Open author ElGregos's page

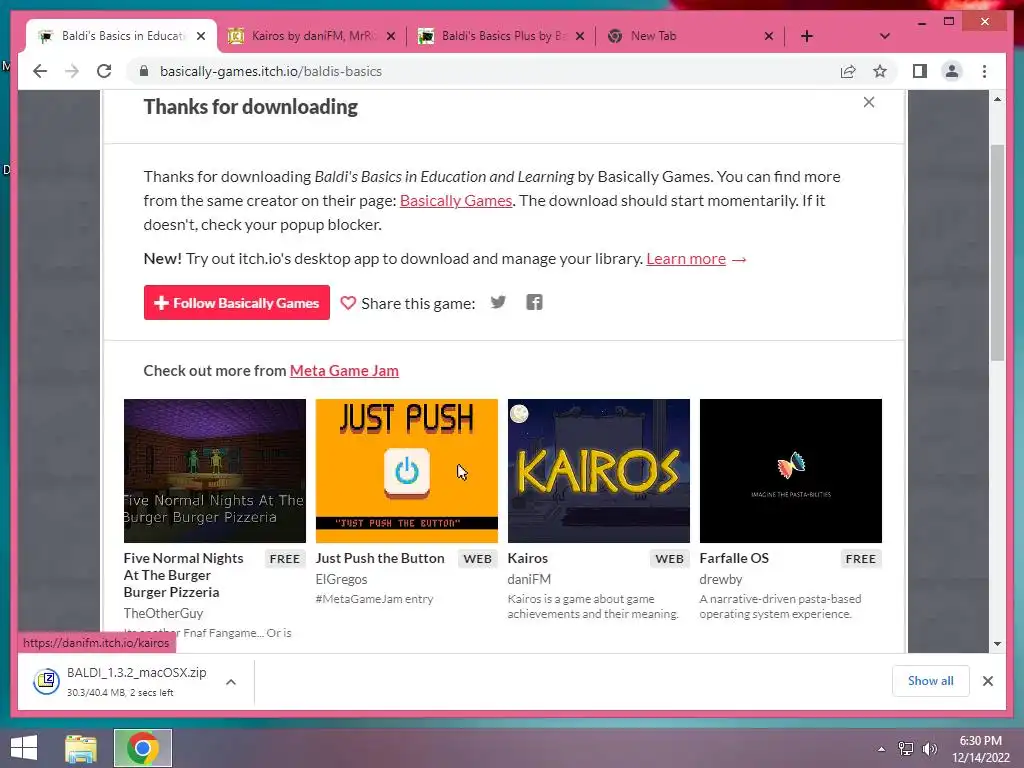pos(342,579)
